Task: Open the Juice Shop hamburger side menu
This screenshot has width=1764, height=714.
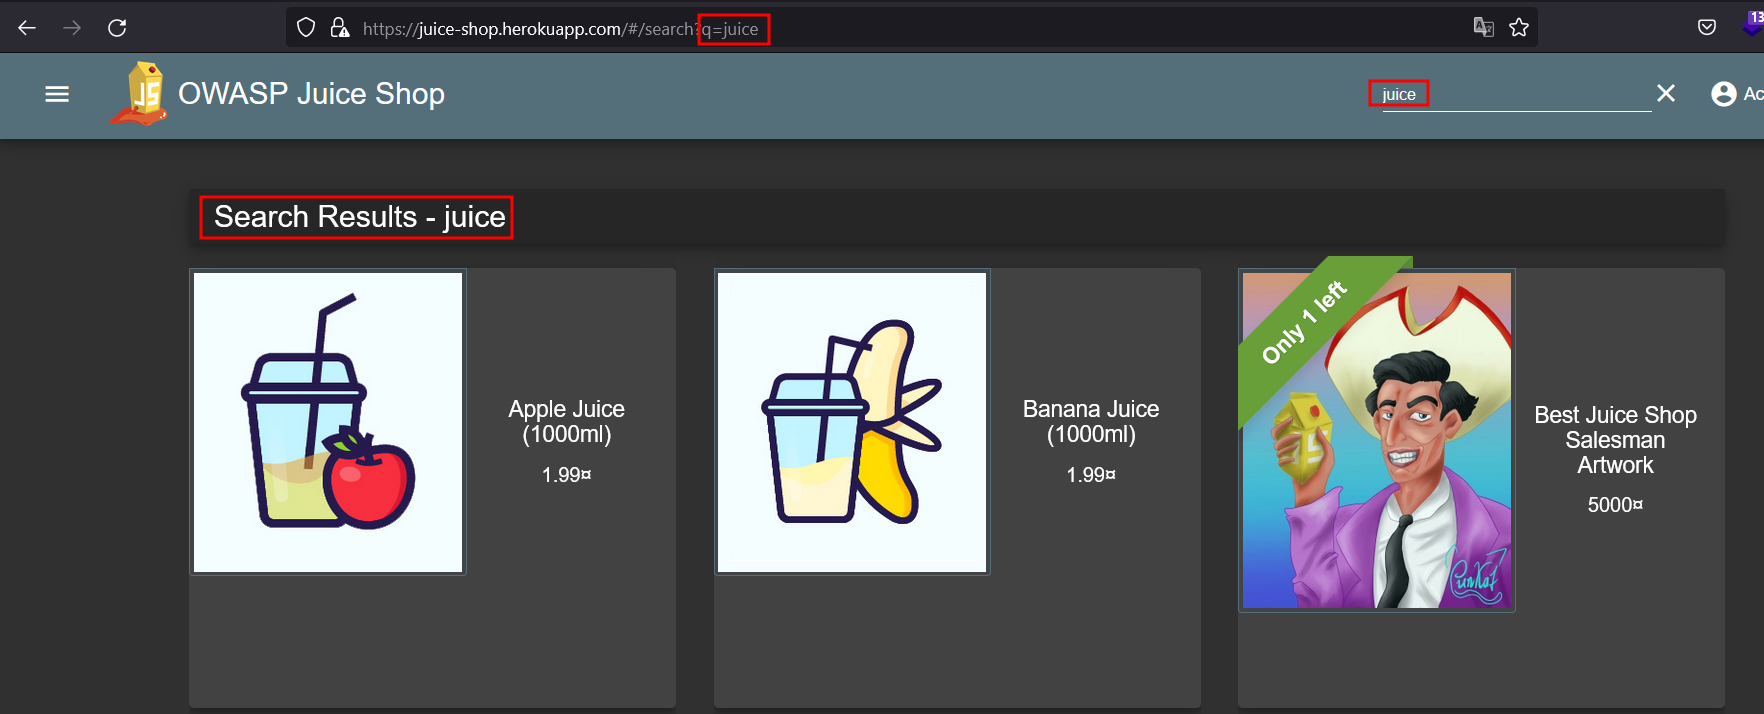Action: tap(57, 94)
